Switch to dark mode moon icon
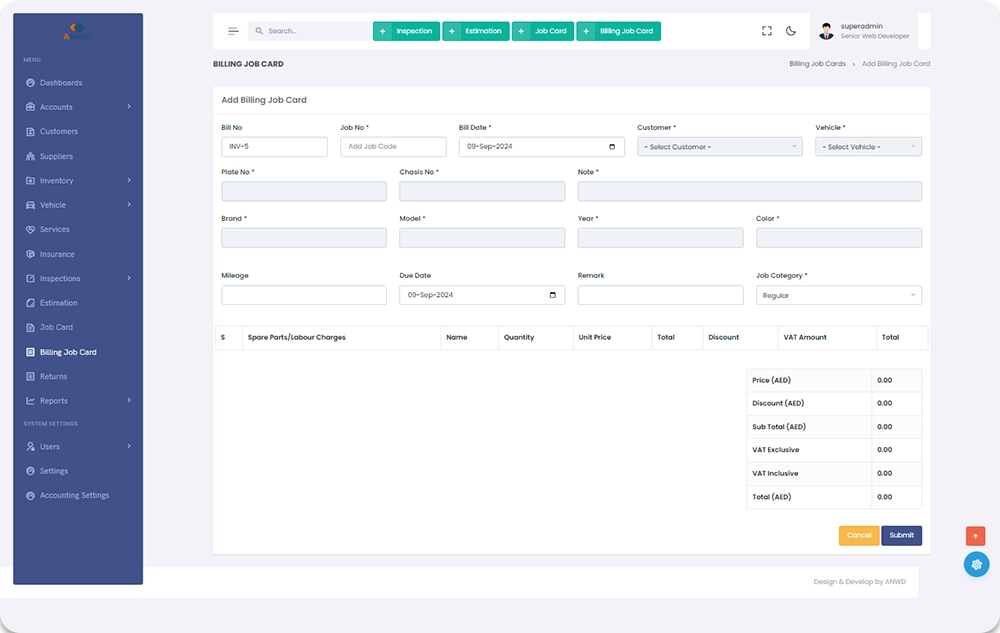Screen dimensions: 1000x633 [791, 31]
